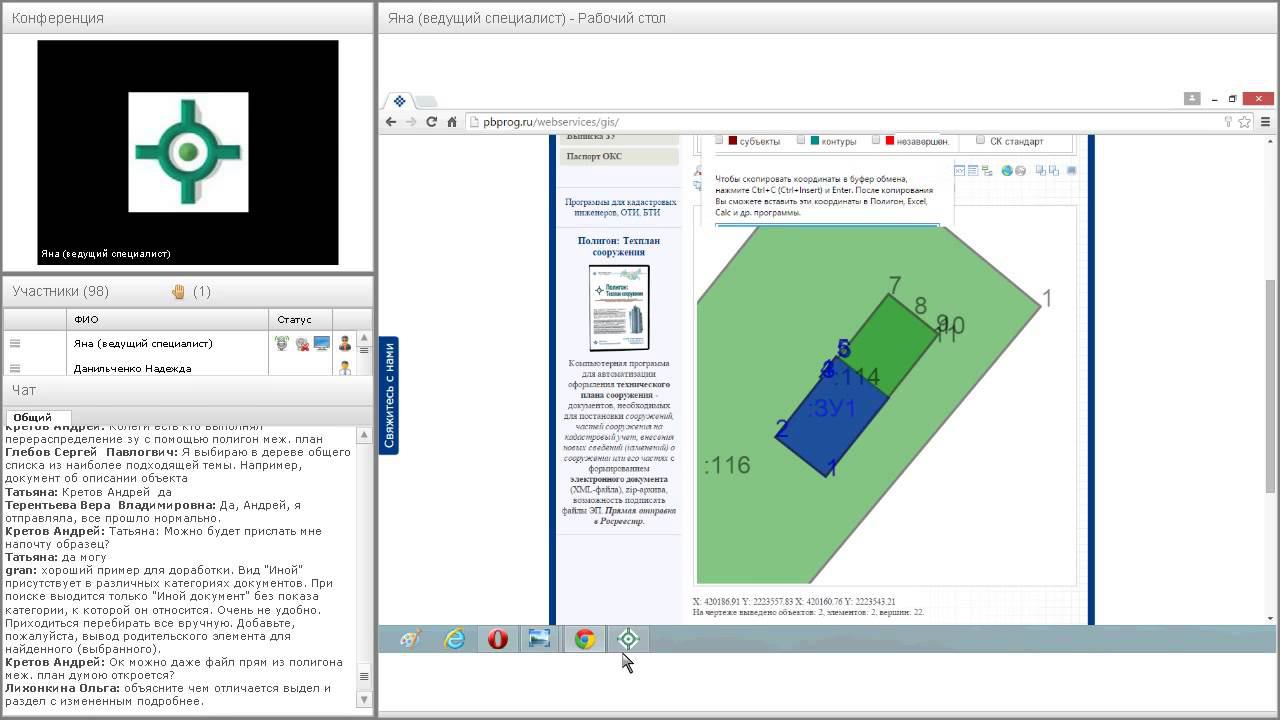Viewport: 1280px width, 720px height.
Task: Click the Техплан сооружения product box image
Action: click(619, 308)
